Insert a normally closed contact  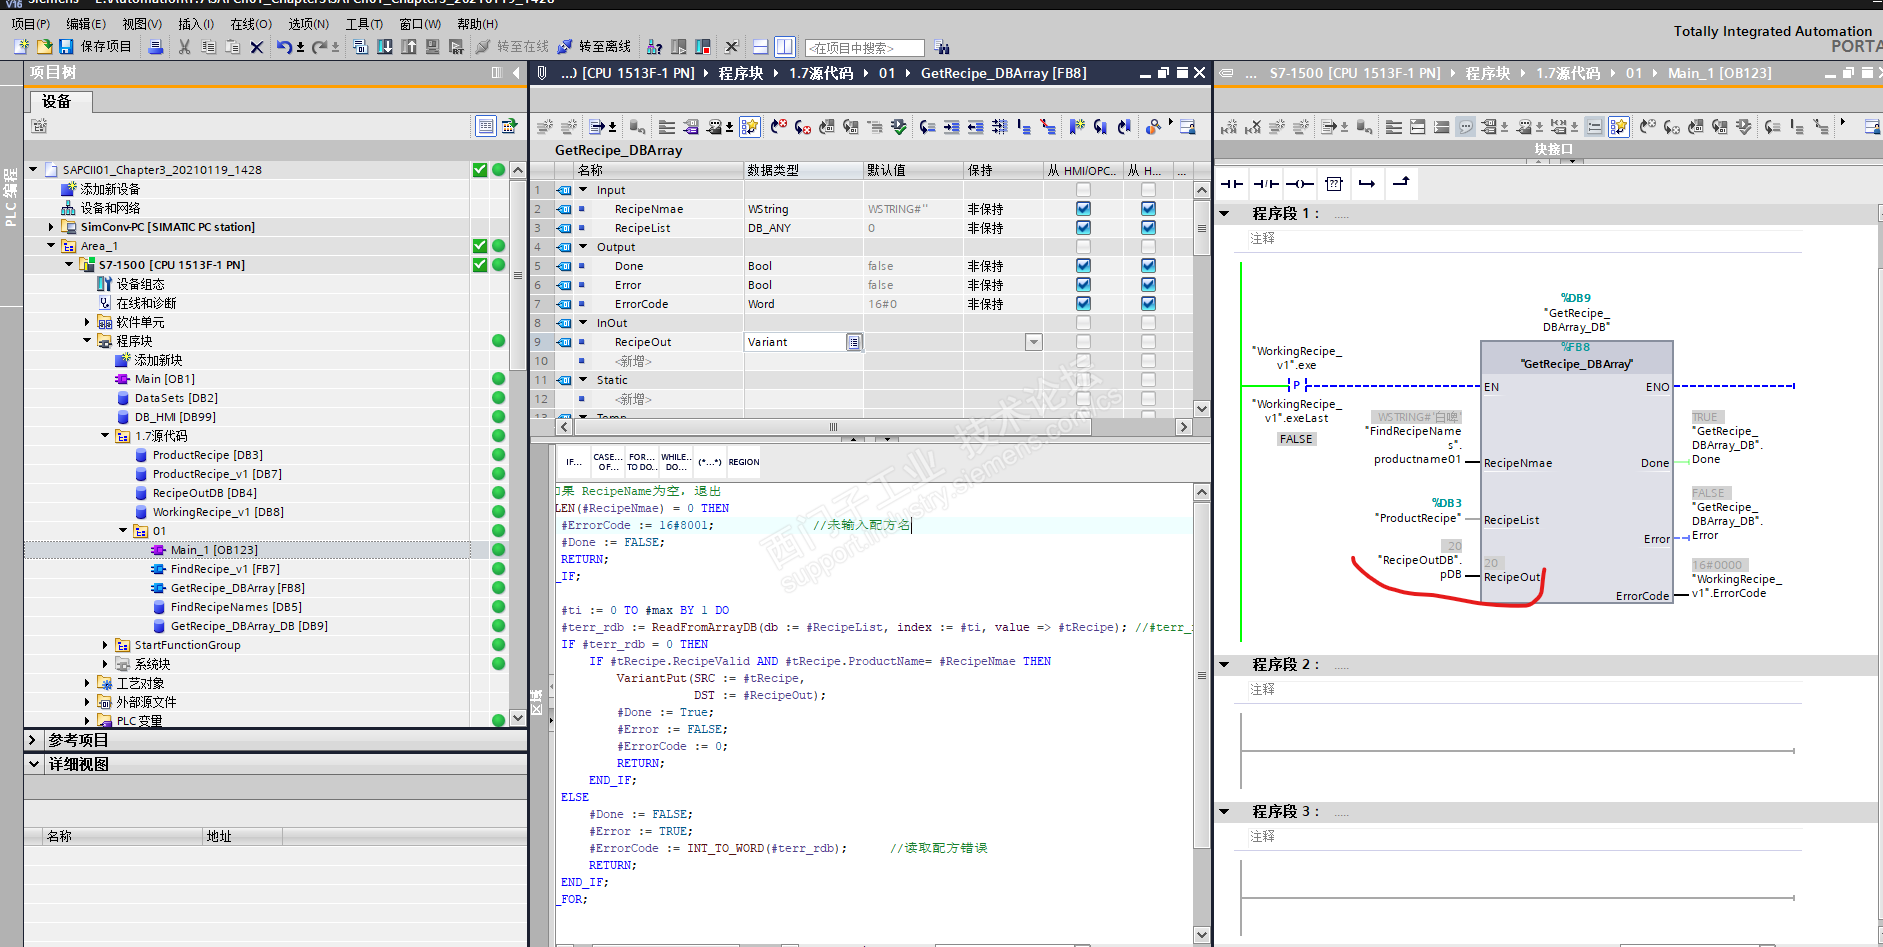(x=1266, y=183)
